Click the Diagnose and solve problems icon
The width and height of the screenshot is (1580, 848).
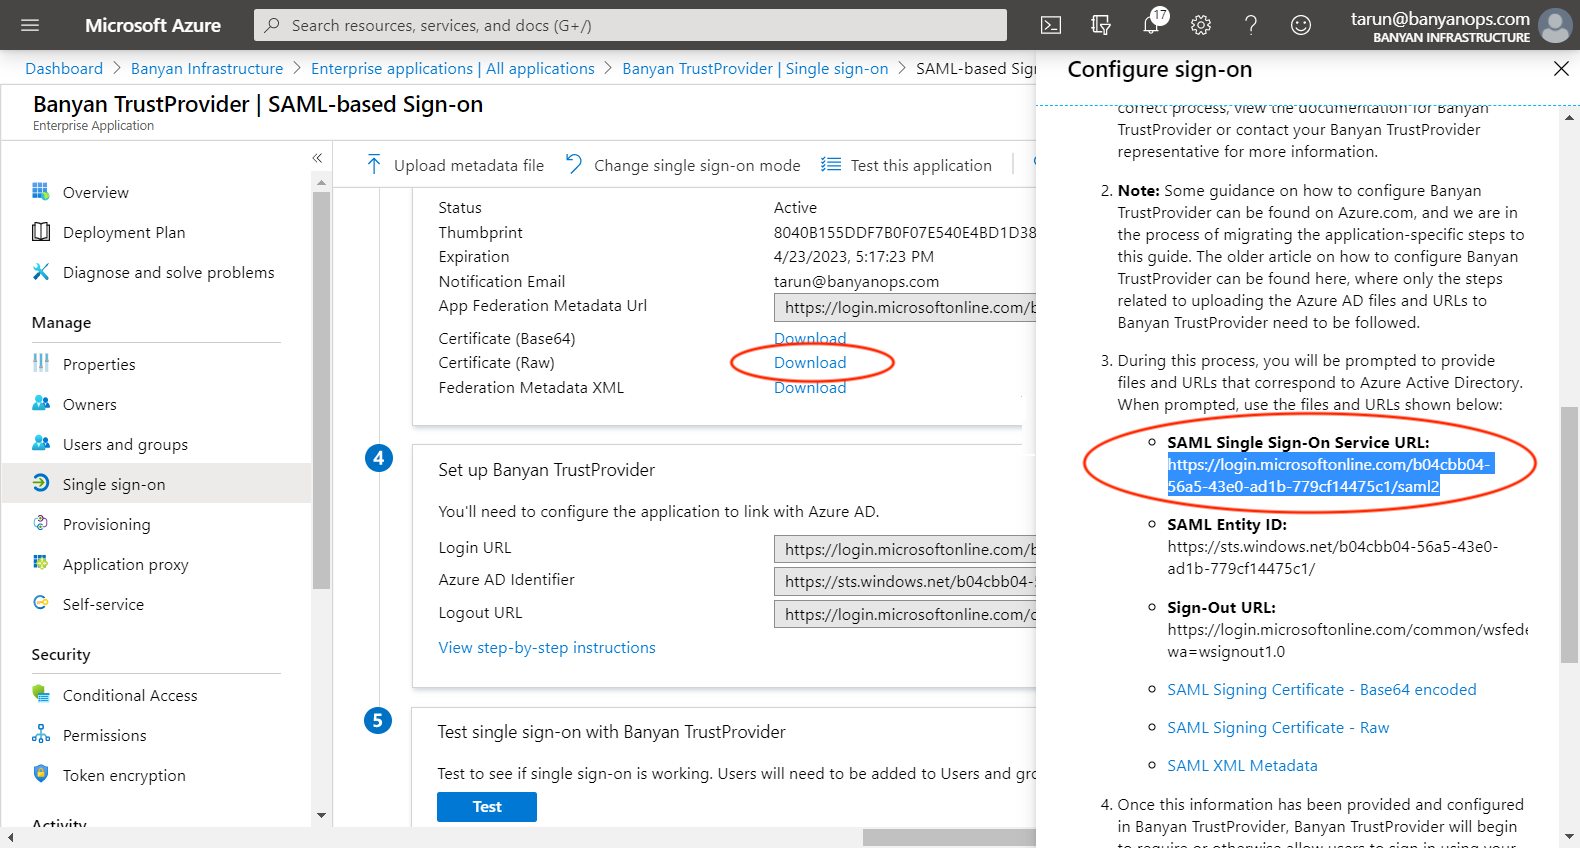tap(41, 272)
